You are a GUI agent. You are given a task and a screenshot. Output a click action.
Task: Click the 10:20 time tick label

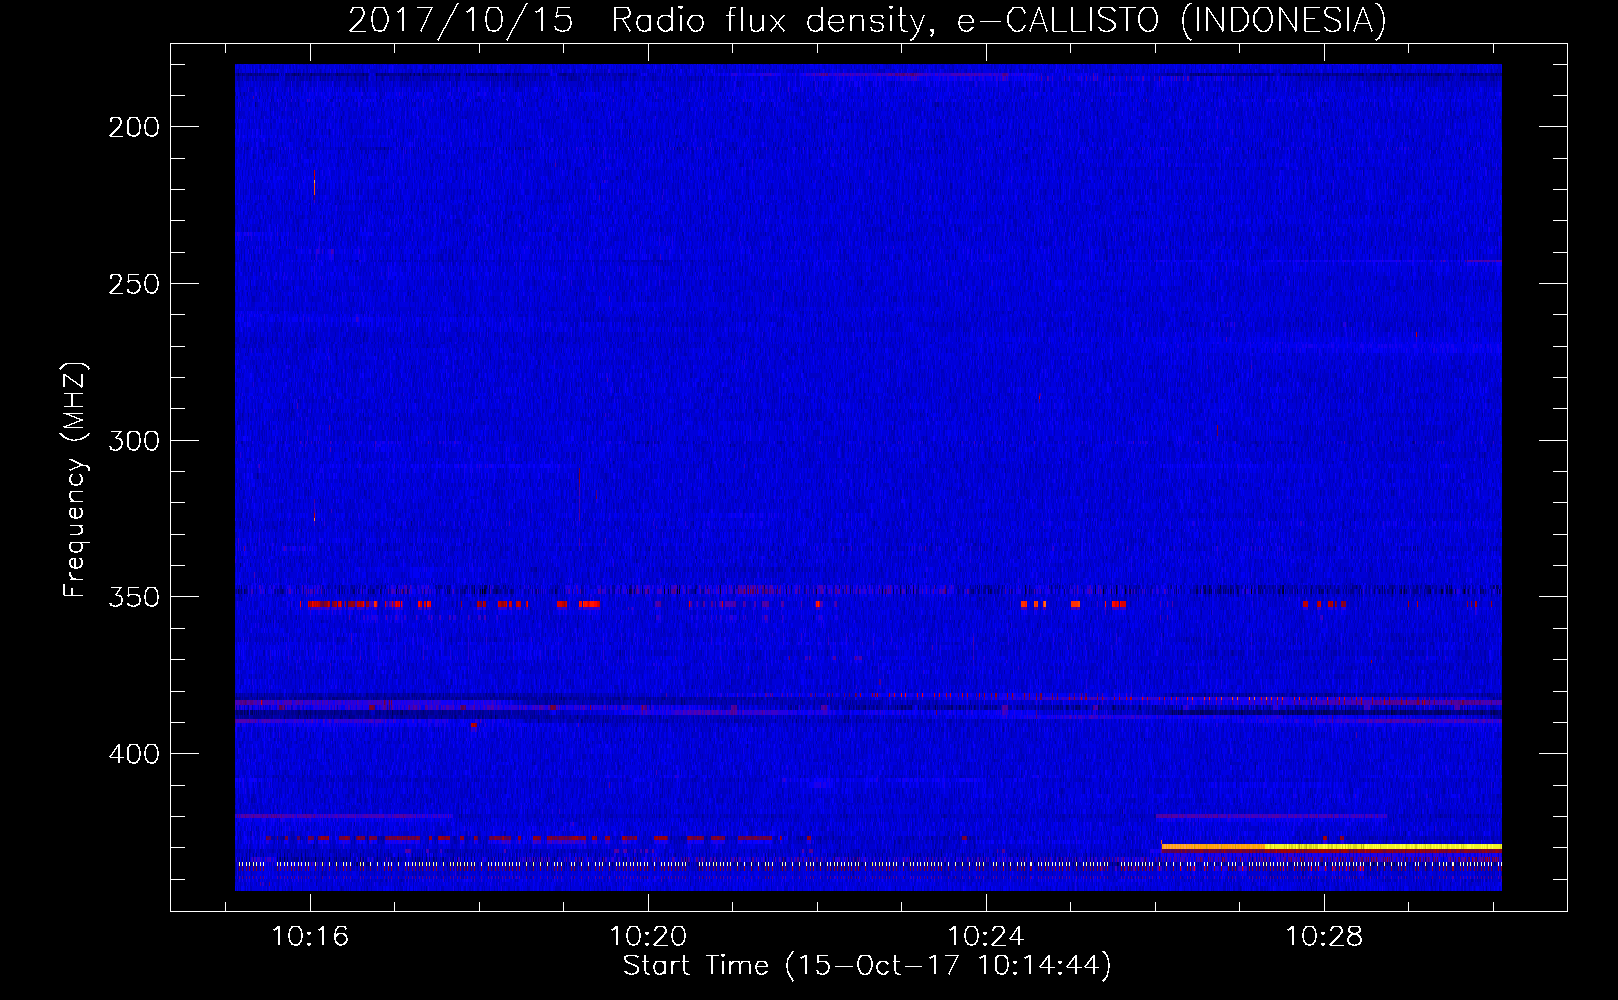coord(648,936)
